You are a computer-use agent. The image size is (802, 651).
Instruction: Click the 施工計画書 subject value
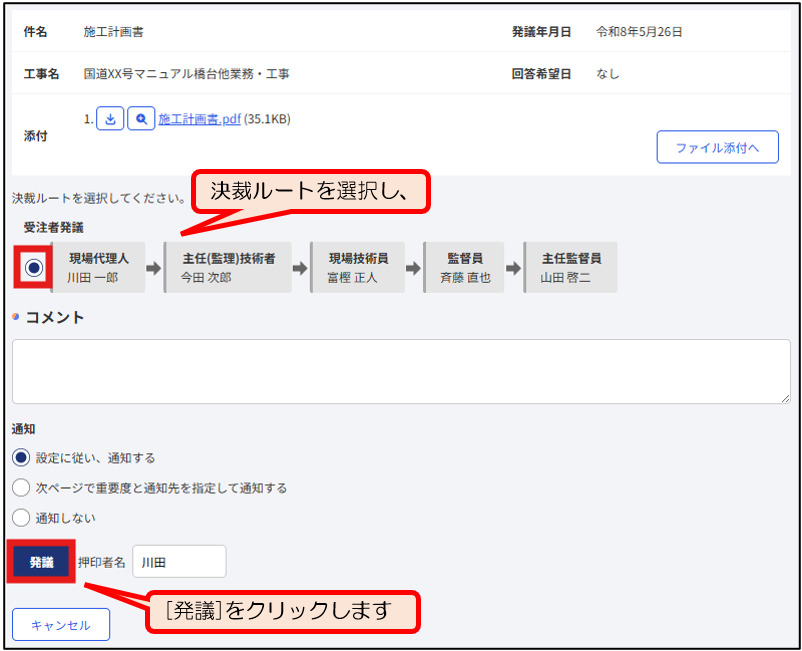[x=113, y=32]
